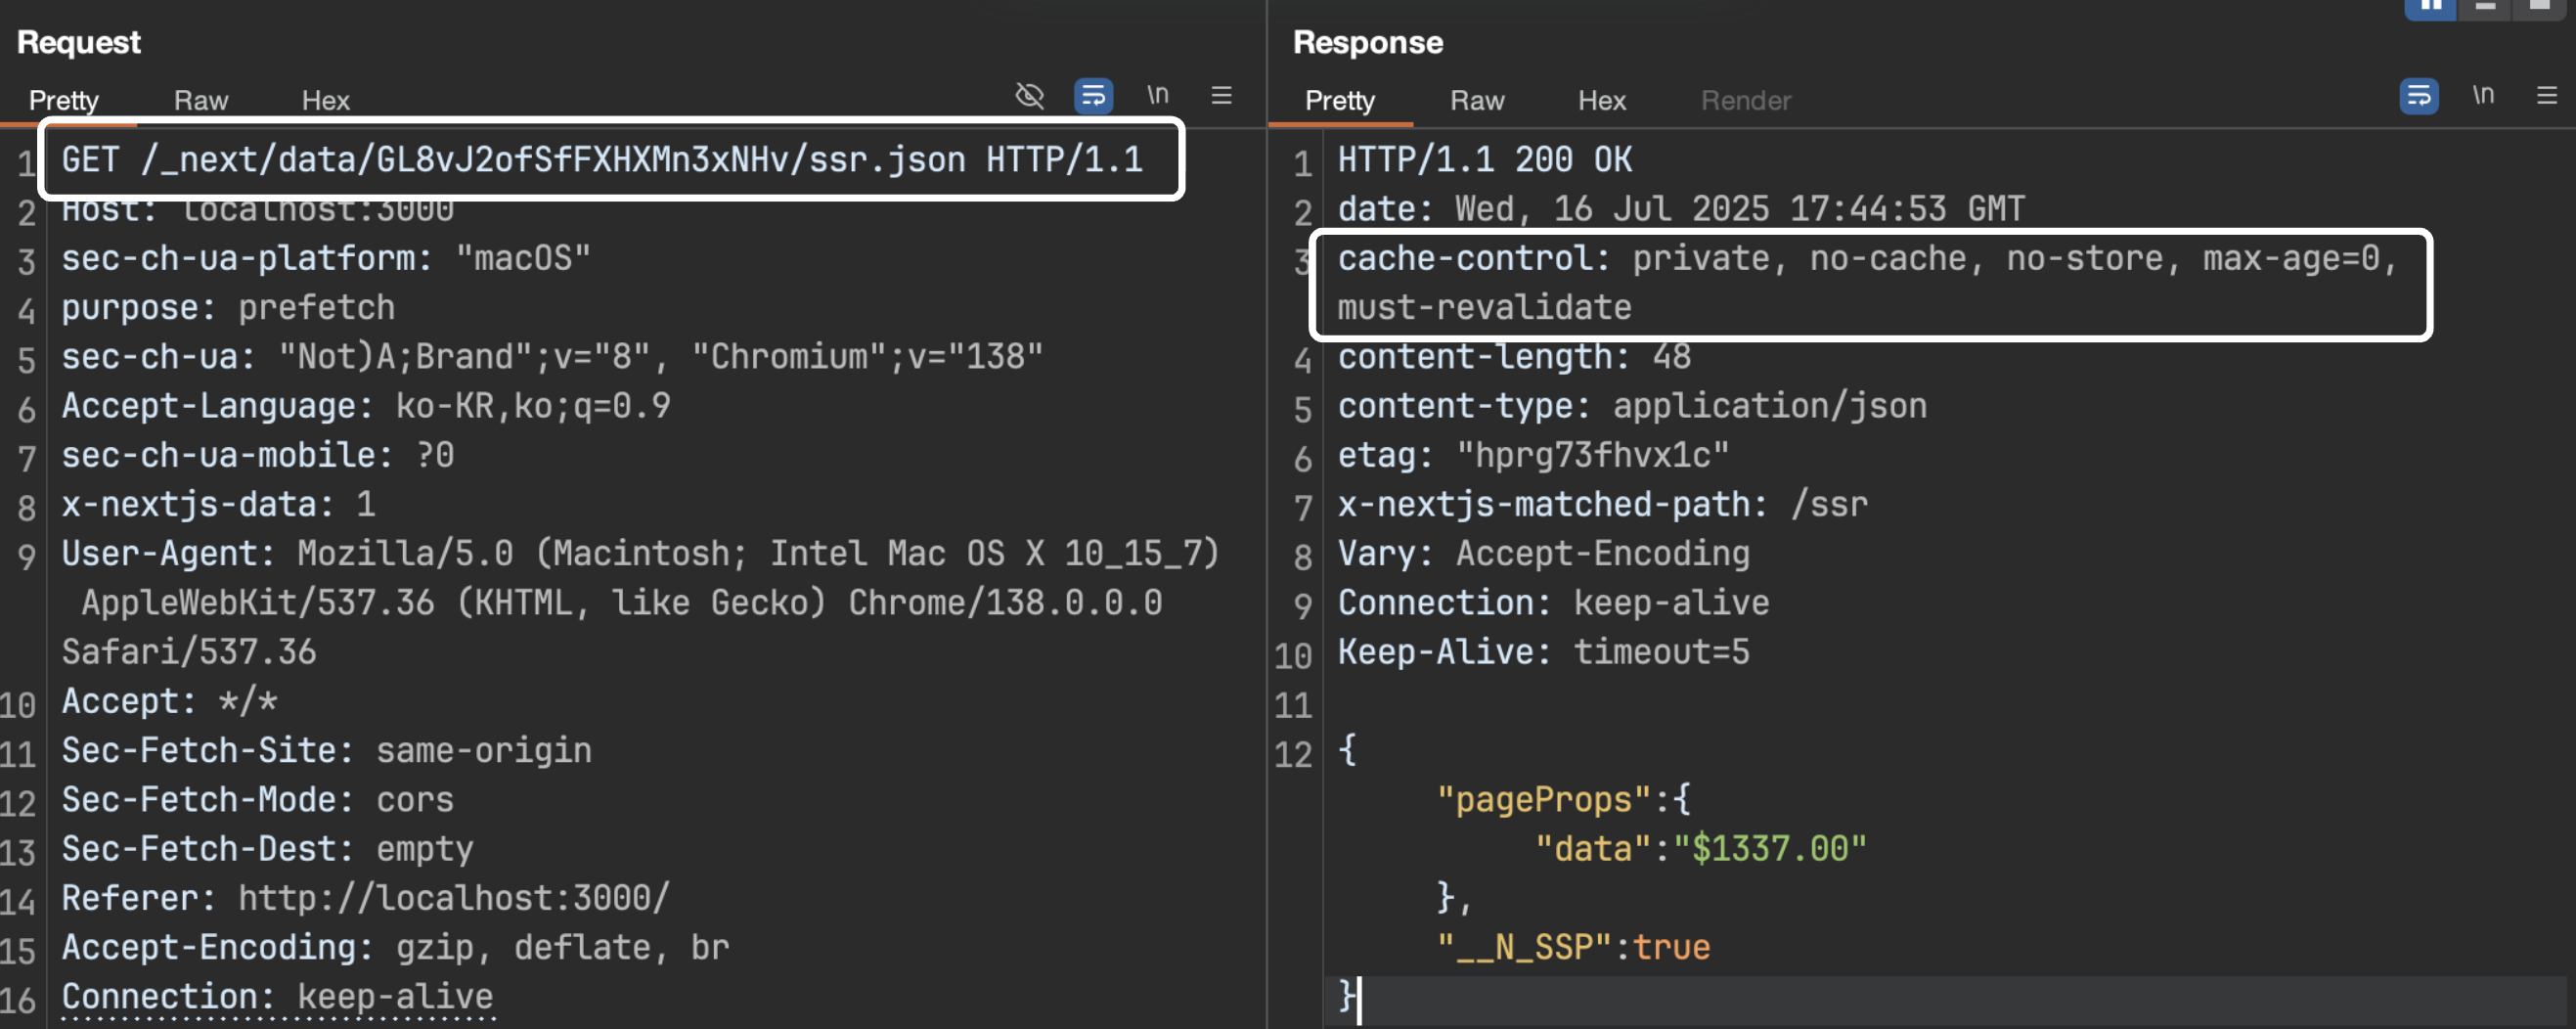This screenshot has width=2576, height=1029.
Task: Toggle word wrap in Response panel
Action: [2418, 96]
